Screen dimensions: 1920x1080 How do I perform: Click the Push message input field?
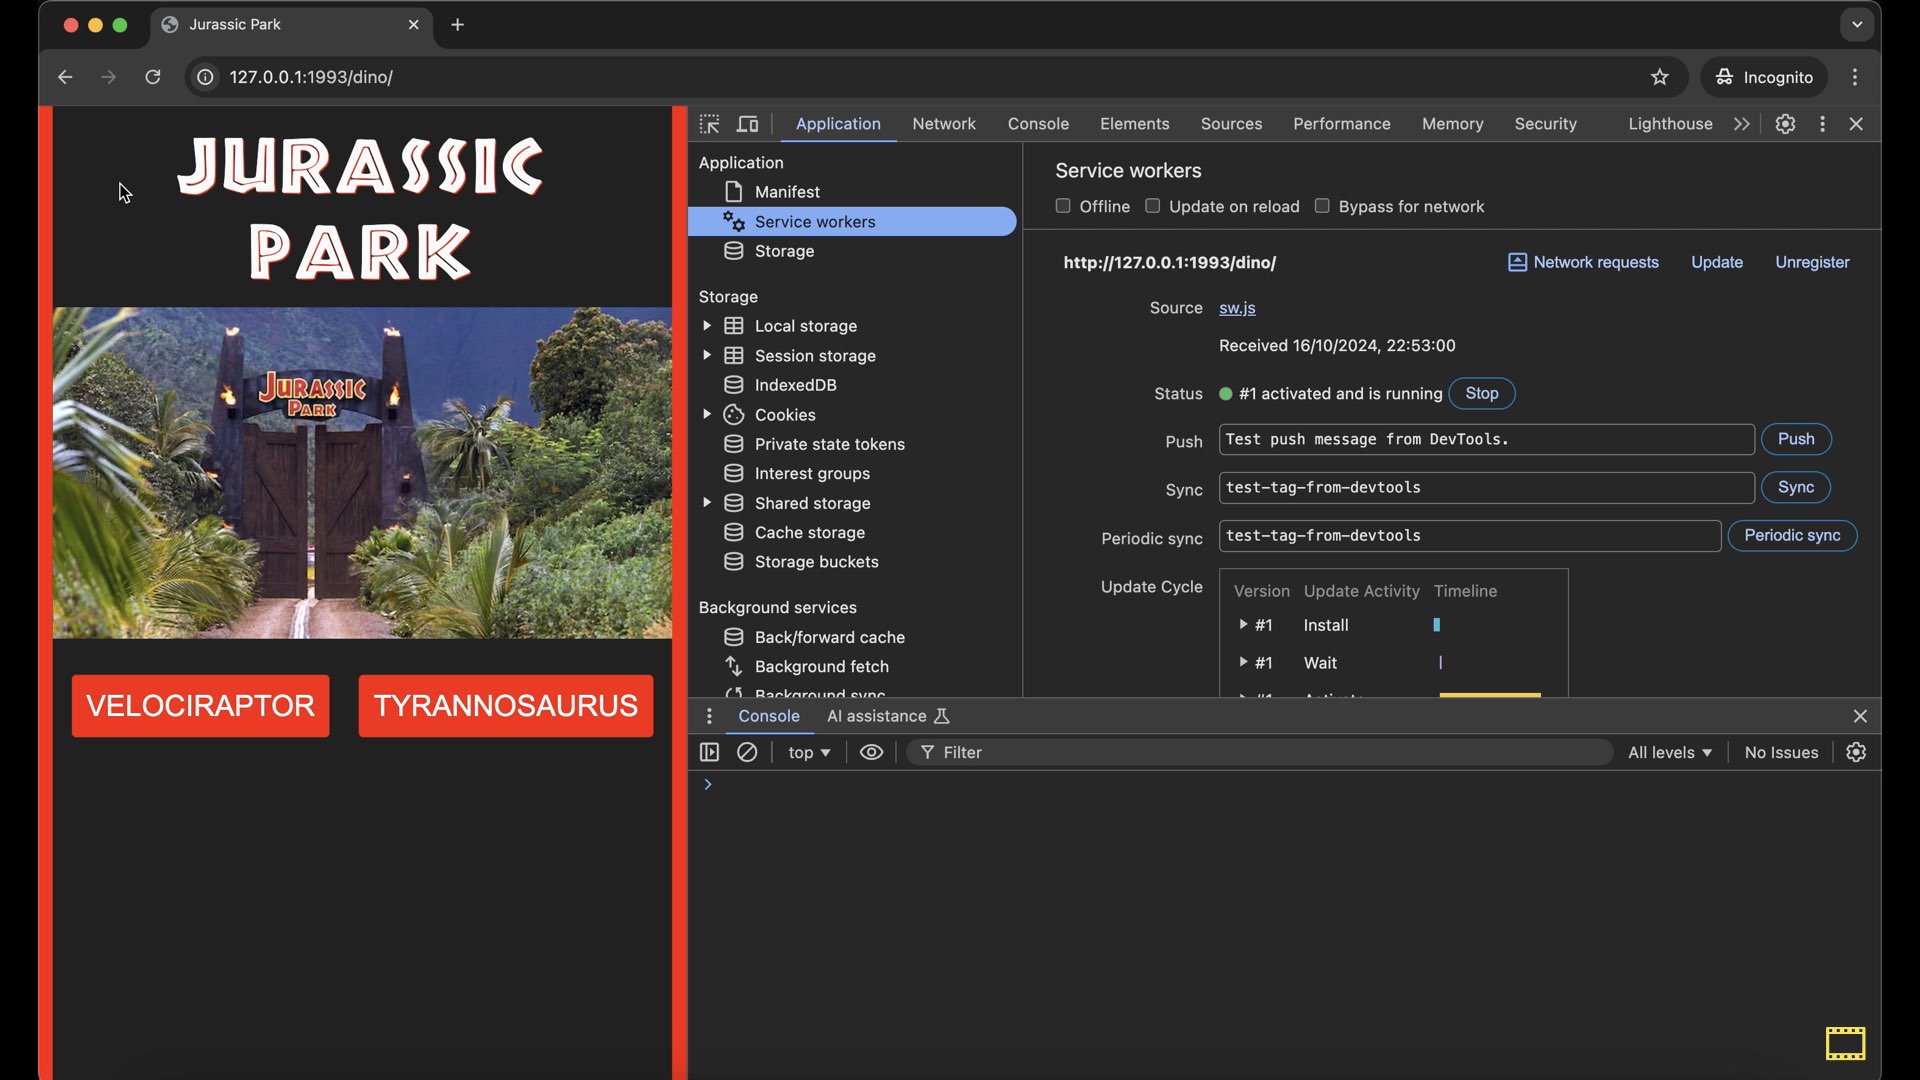(1485, 439)
